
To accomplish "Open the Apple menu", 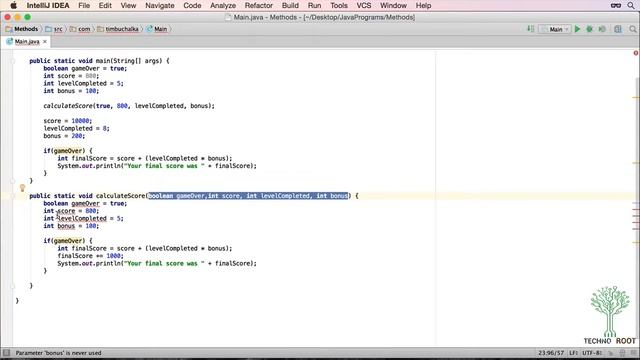I will tap(13, 5).
